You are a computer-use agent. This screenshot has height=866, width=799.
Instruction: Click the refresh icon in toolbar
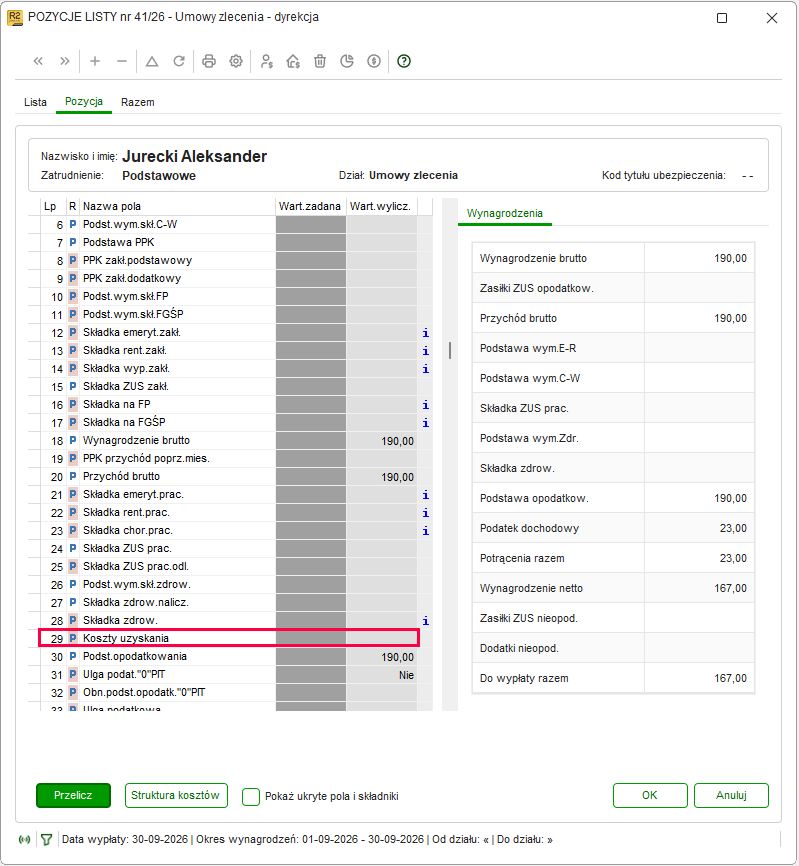point(179,61)
